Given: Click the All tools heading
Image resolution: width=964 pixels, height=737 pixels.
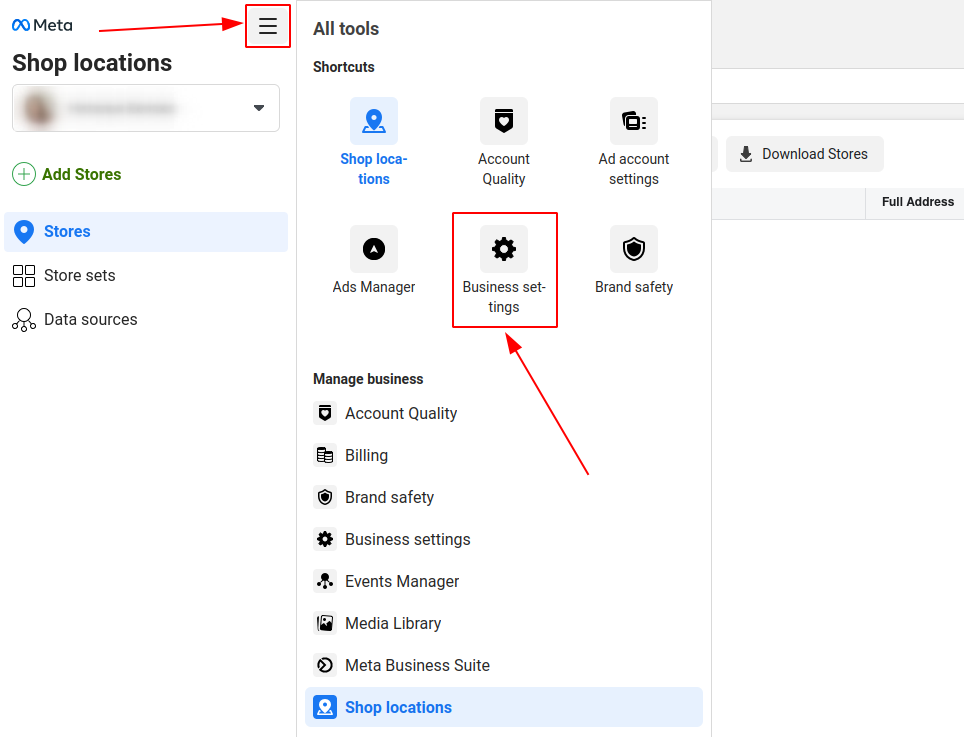Looking at the screenshot, I should (x=346, y=29).
